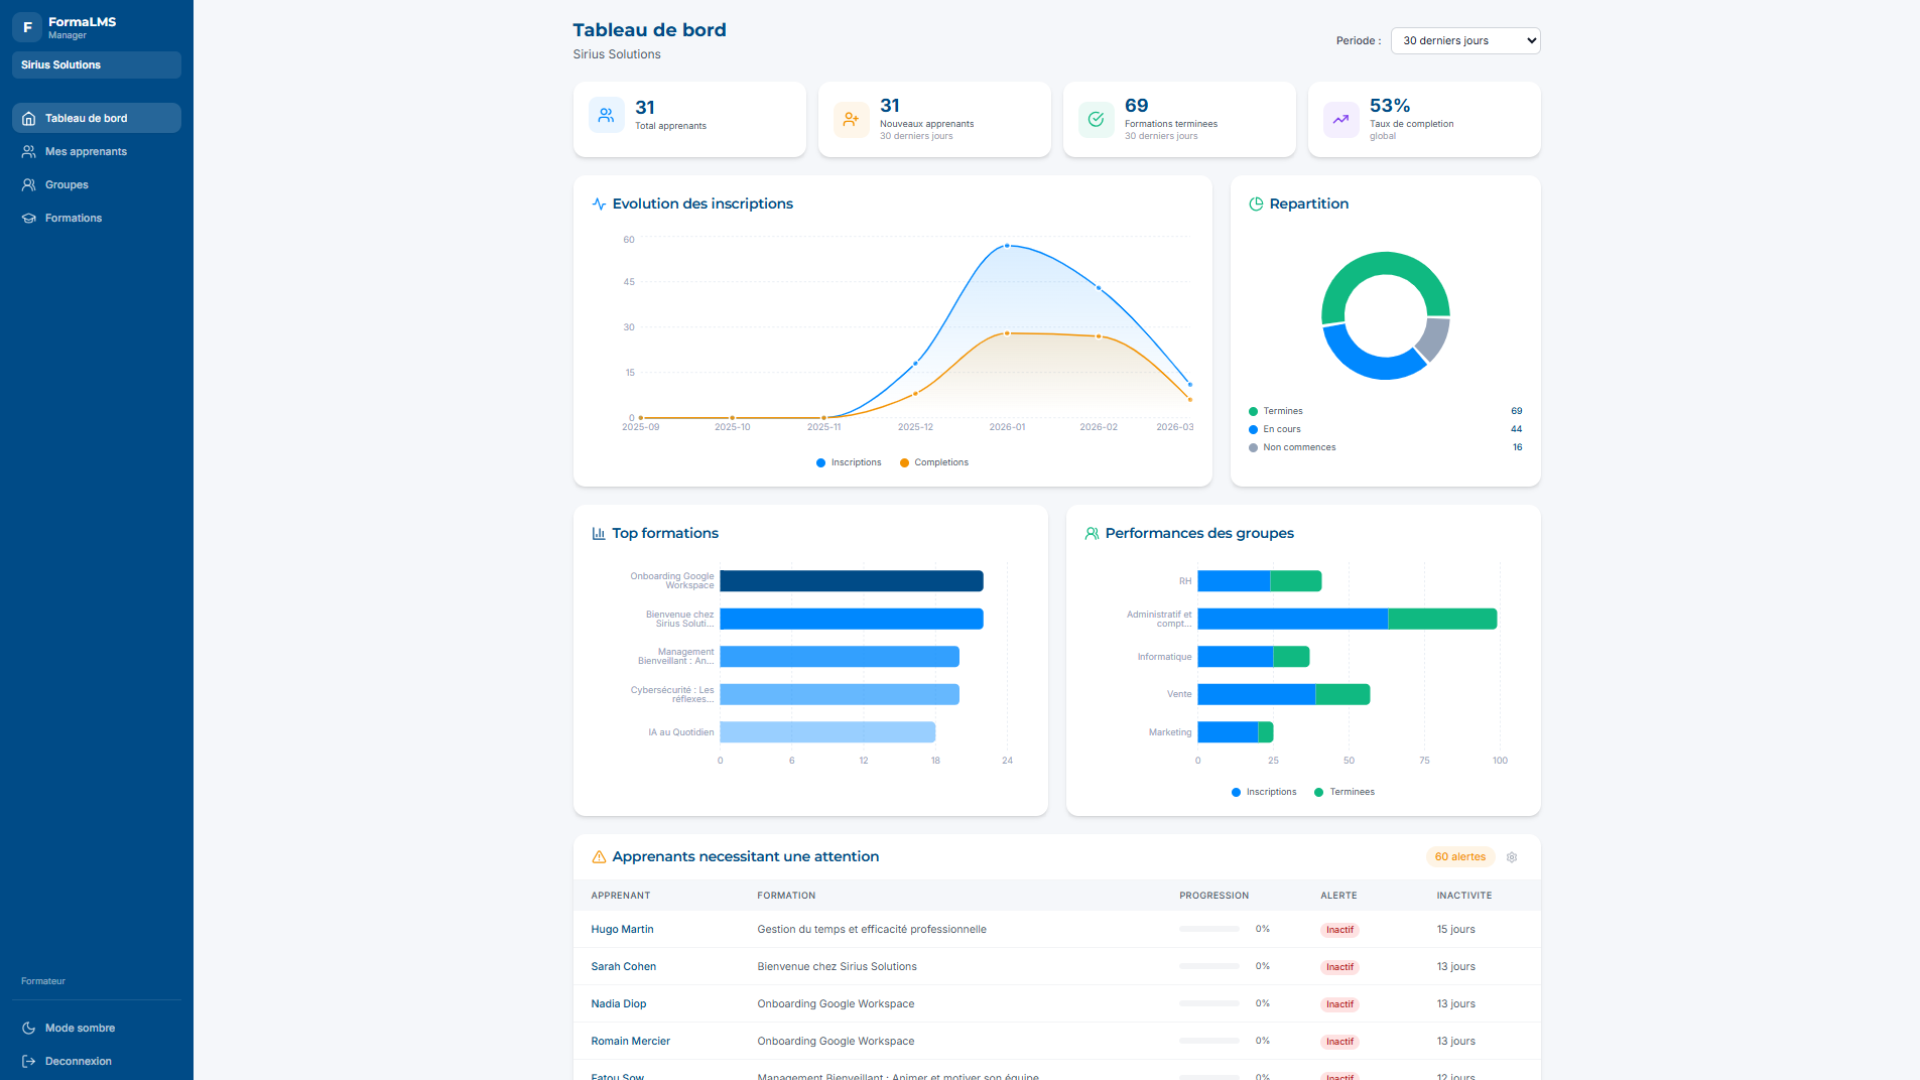Open Groupes from the sidebar navigation
1920x1080 pixels.
click(x=67, y=184)
